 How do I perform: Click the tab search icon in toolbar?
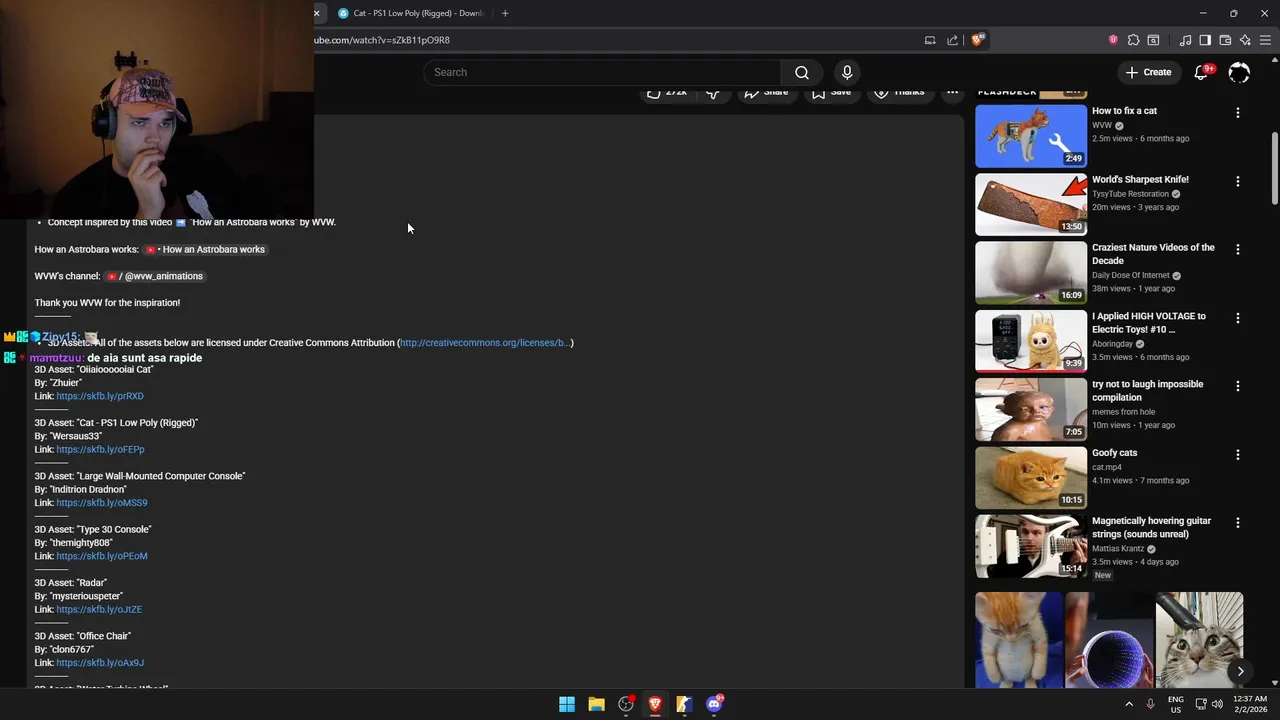coord(1153,40)
